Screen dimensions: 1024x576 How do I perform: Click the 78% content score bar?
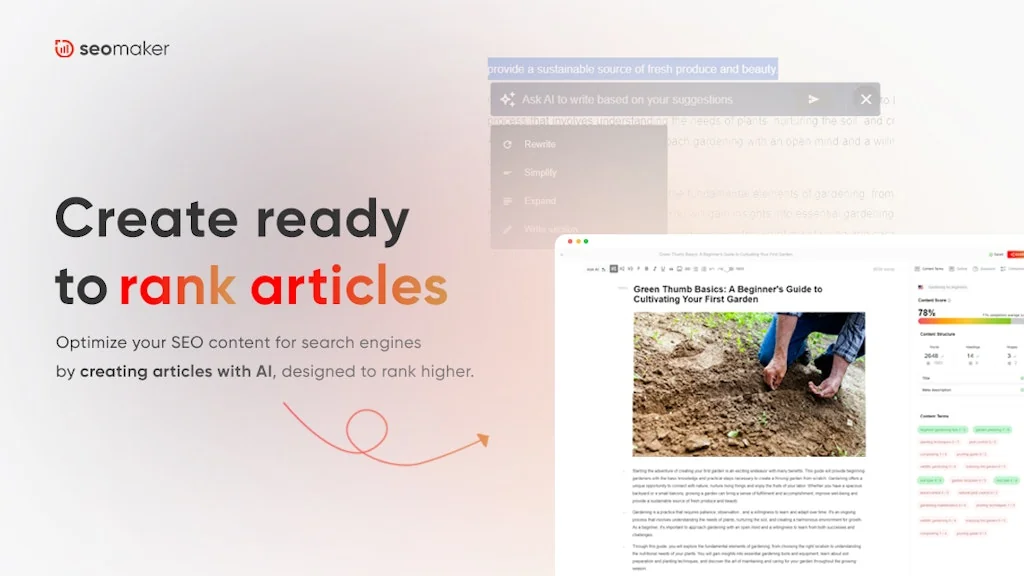click(x=971, y=321)
